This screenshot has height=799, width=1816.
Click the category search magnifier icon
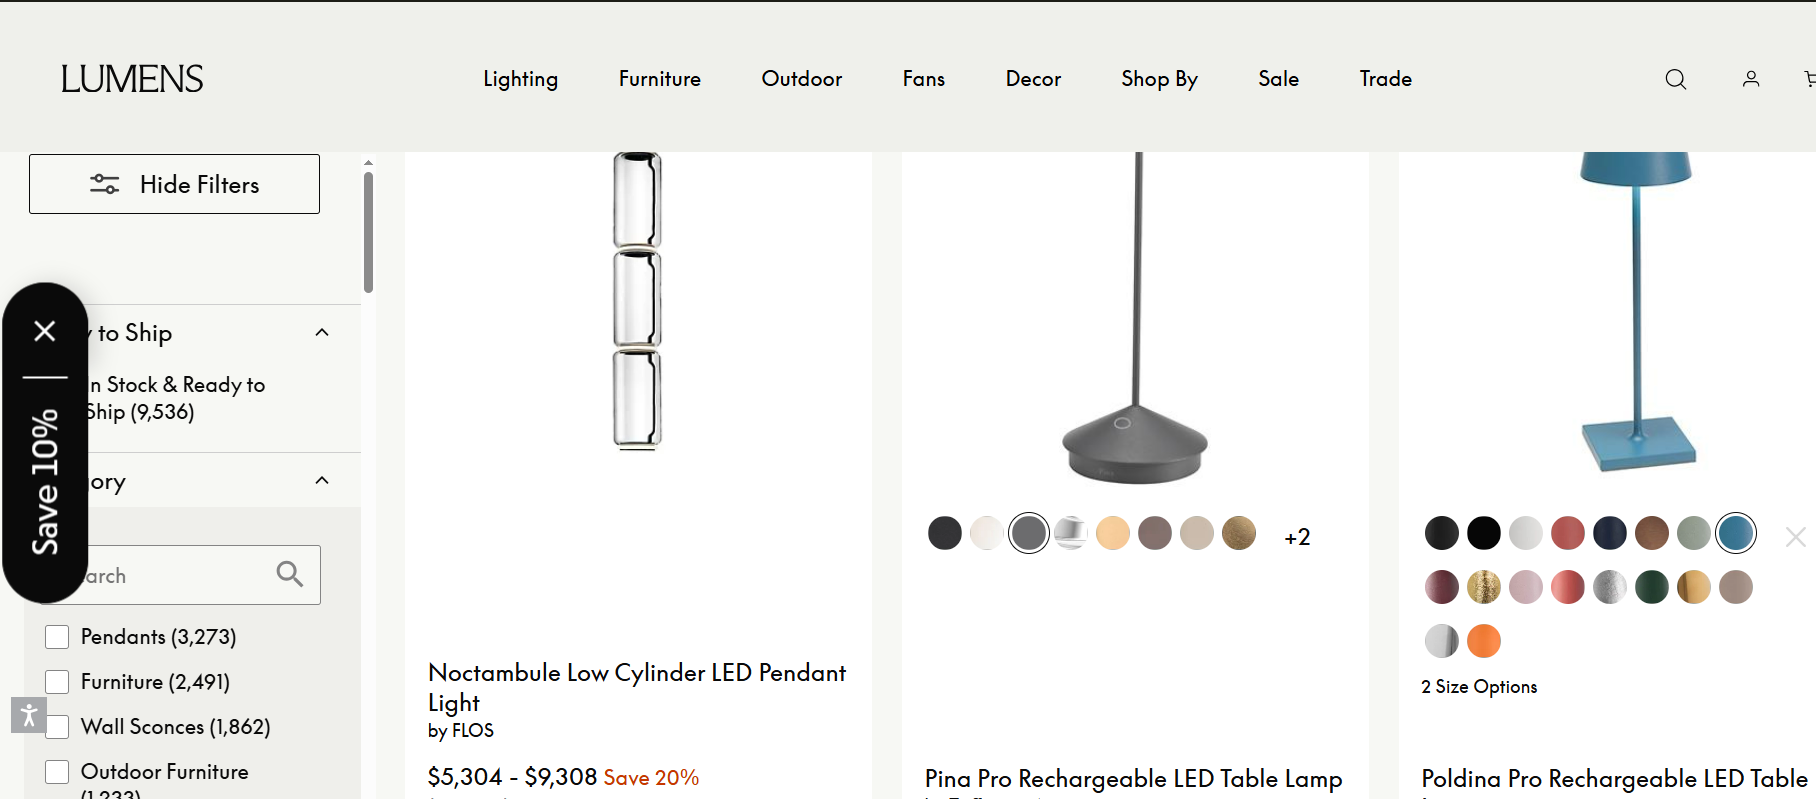290,574
